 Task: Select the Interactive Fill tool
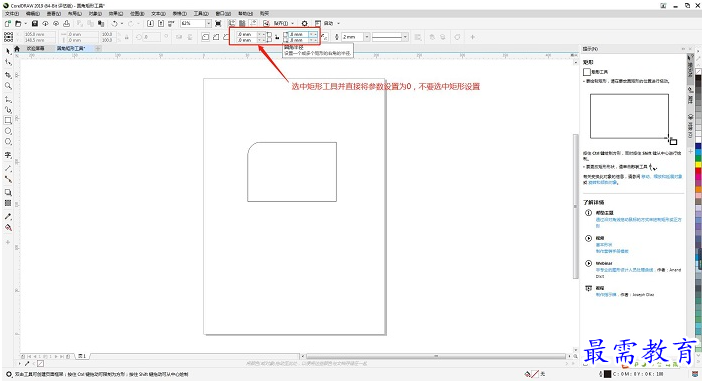coord(8,227)
